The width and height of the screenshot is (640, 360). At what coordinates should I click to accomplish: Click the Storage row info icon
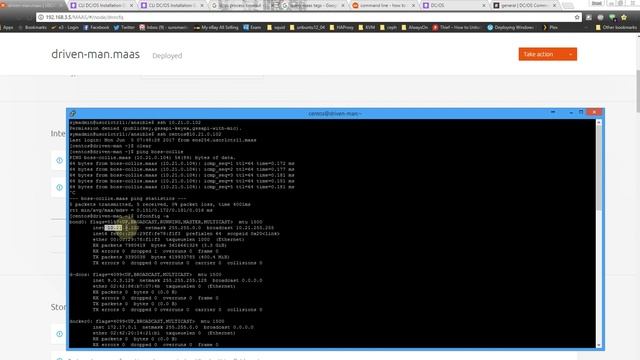[60, 334]
